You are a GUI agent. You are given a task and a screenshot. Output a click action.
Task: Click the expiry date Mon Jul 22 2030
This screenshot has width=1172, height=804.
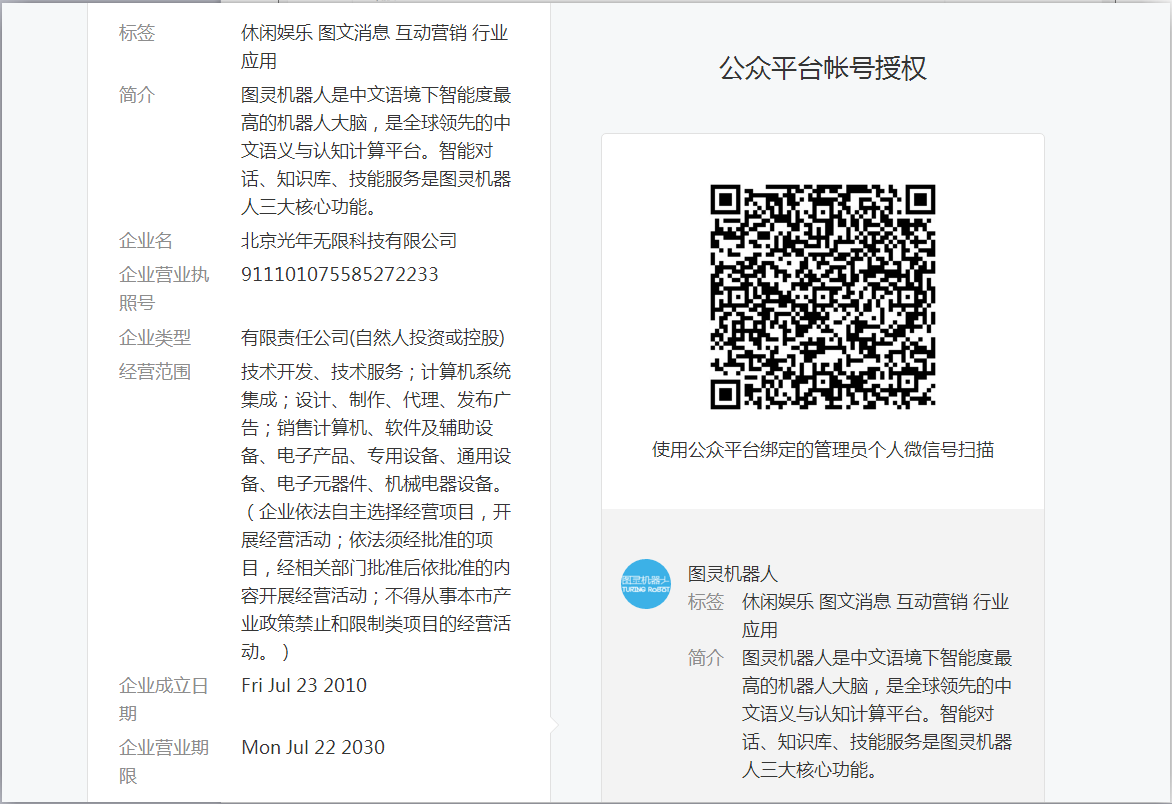(x=313, y=748)
